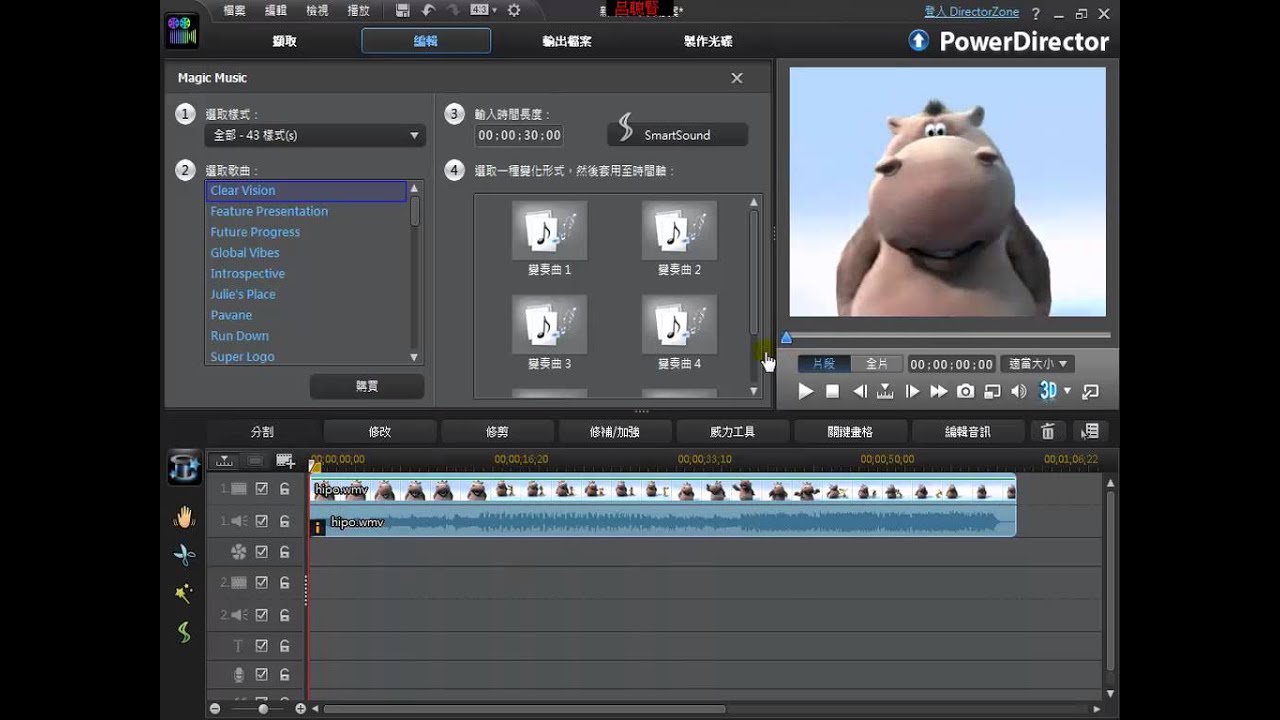The height and width of the screenshot is (720, 1280).
Task: Disable audio track 1 checkbox
Action: [262, 521]
